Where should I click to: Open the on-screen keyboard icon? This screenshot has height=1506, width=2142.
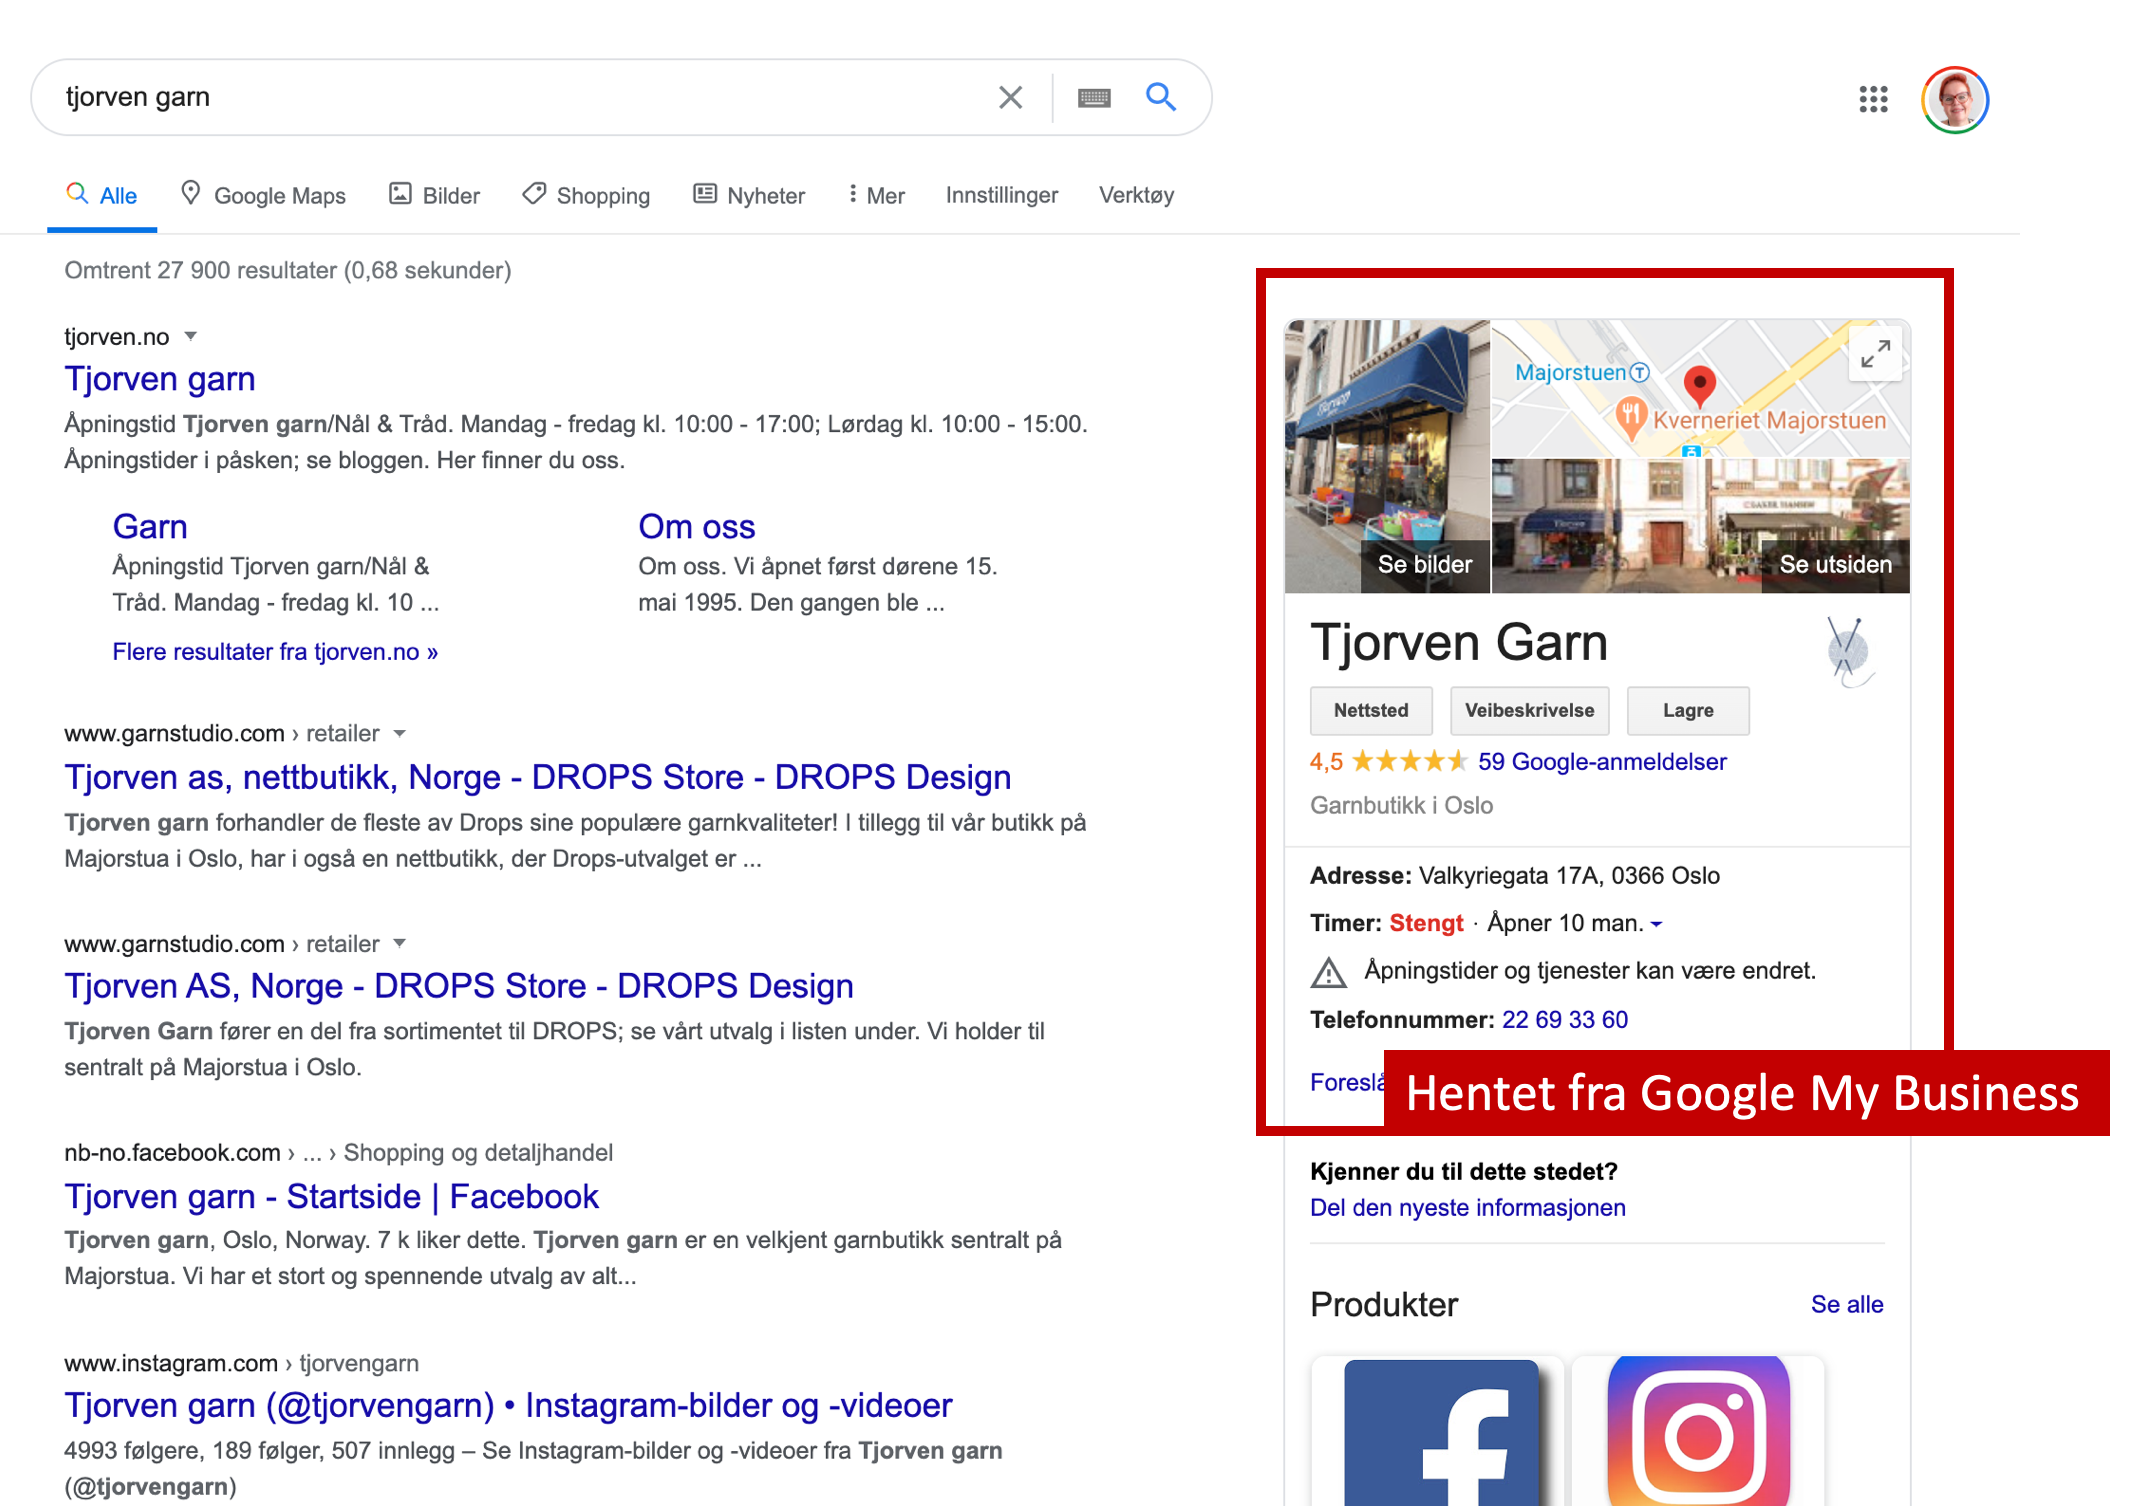[x=1094, y=97]
